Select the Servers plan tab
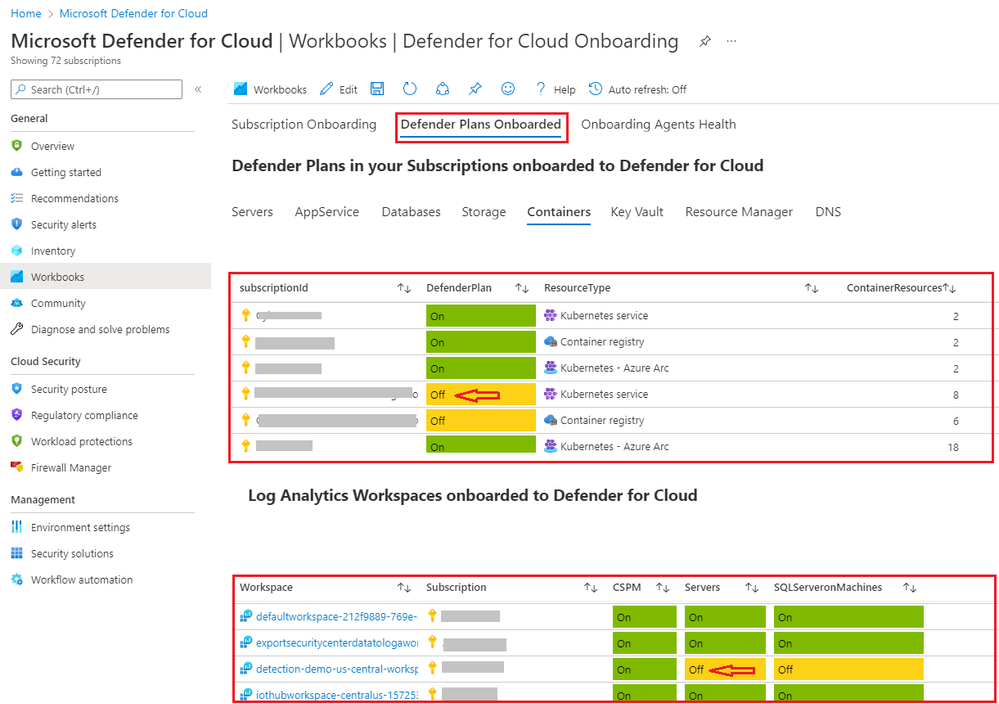The height and width of the screenshot is (704, 999). coord(252,212)
